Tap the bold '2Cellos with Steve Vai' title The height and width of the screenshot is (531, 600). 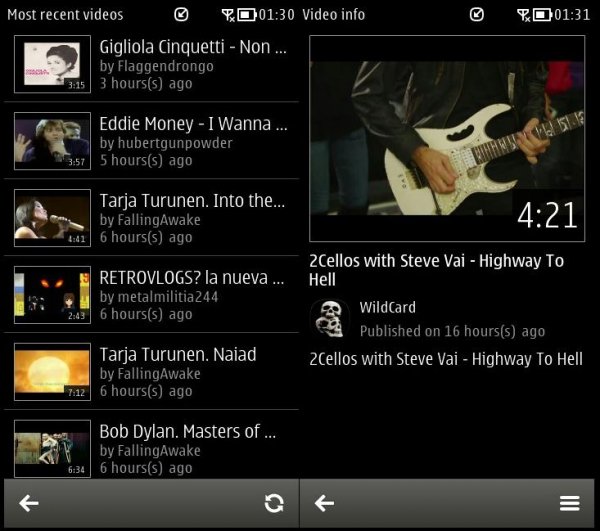click(437, 270)
